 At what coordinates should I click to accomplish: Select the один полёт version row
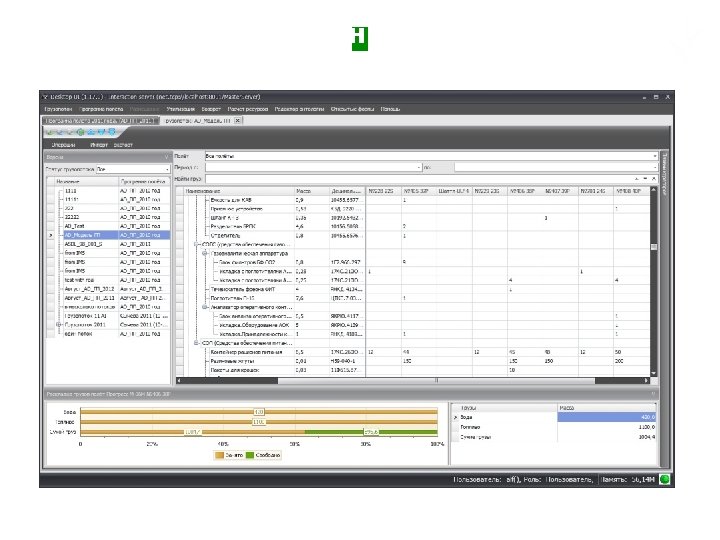pyautogui.click(x=108, y=334)
